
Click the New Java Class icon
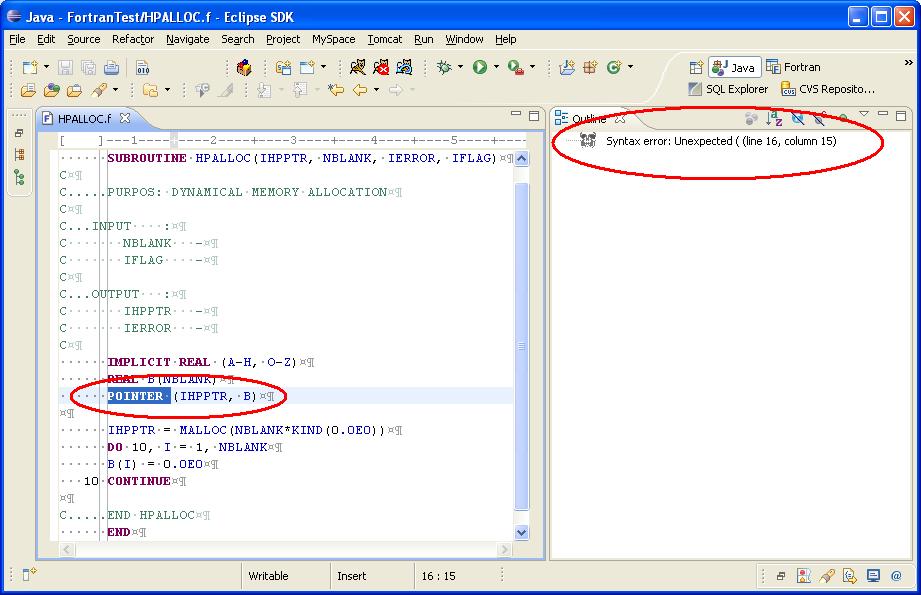pos(614,68)
